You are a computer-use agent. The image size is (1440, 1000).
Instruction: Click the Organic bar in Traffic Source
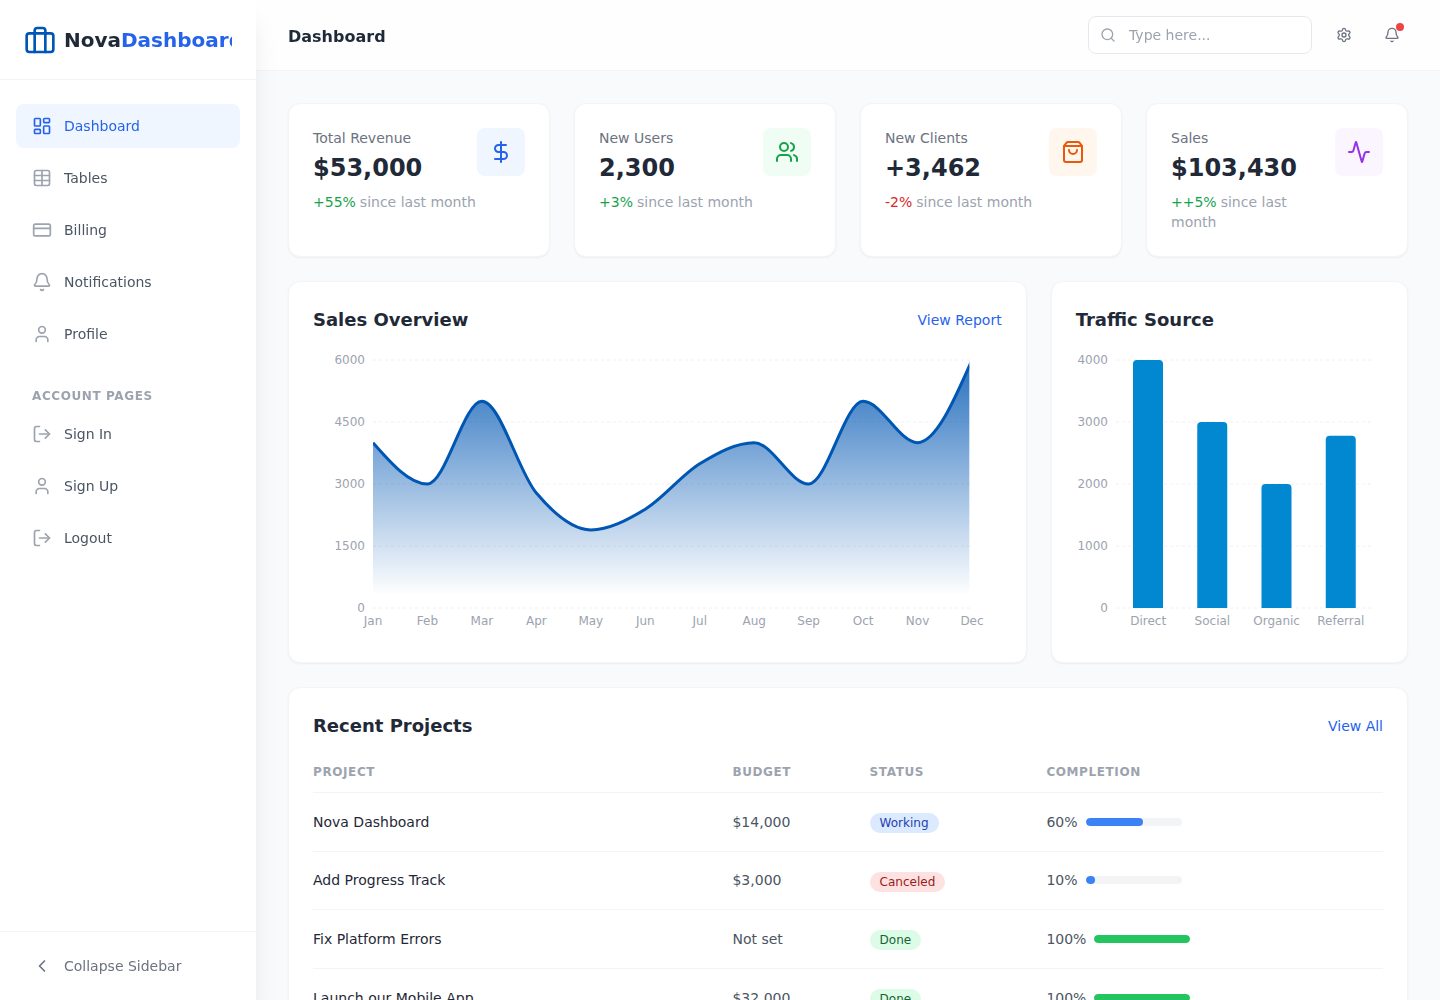[x=1276, y=546]
